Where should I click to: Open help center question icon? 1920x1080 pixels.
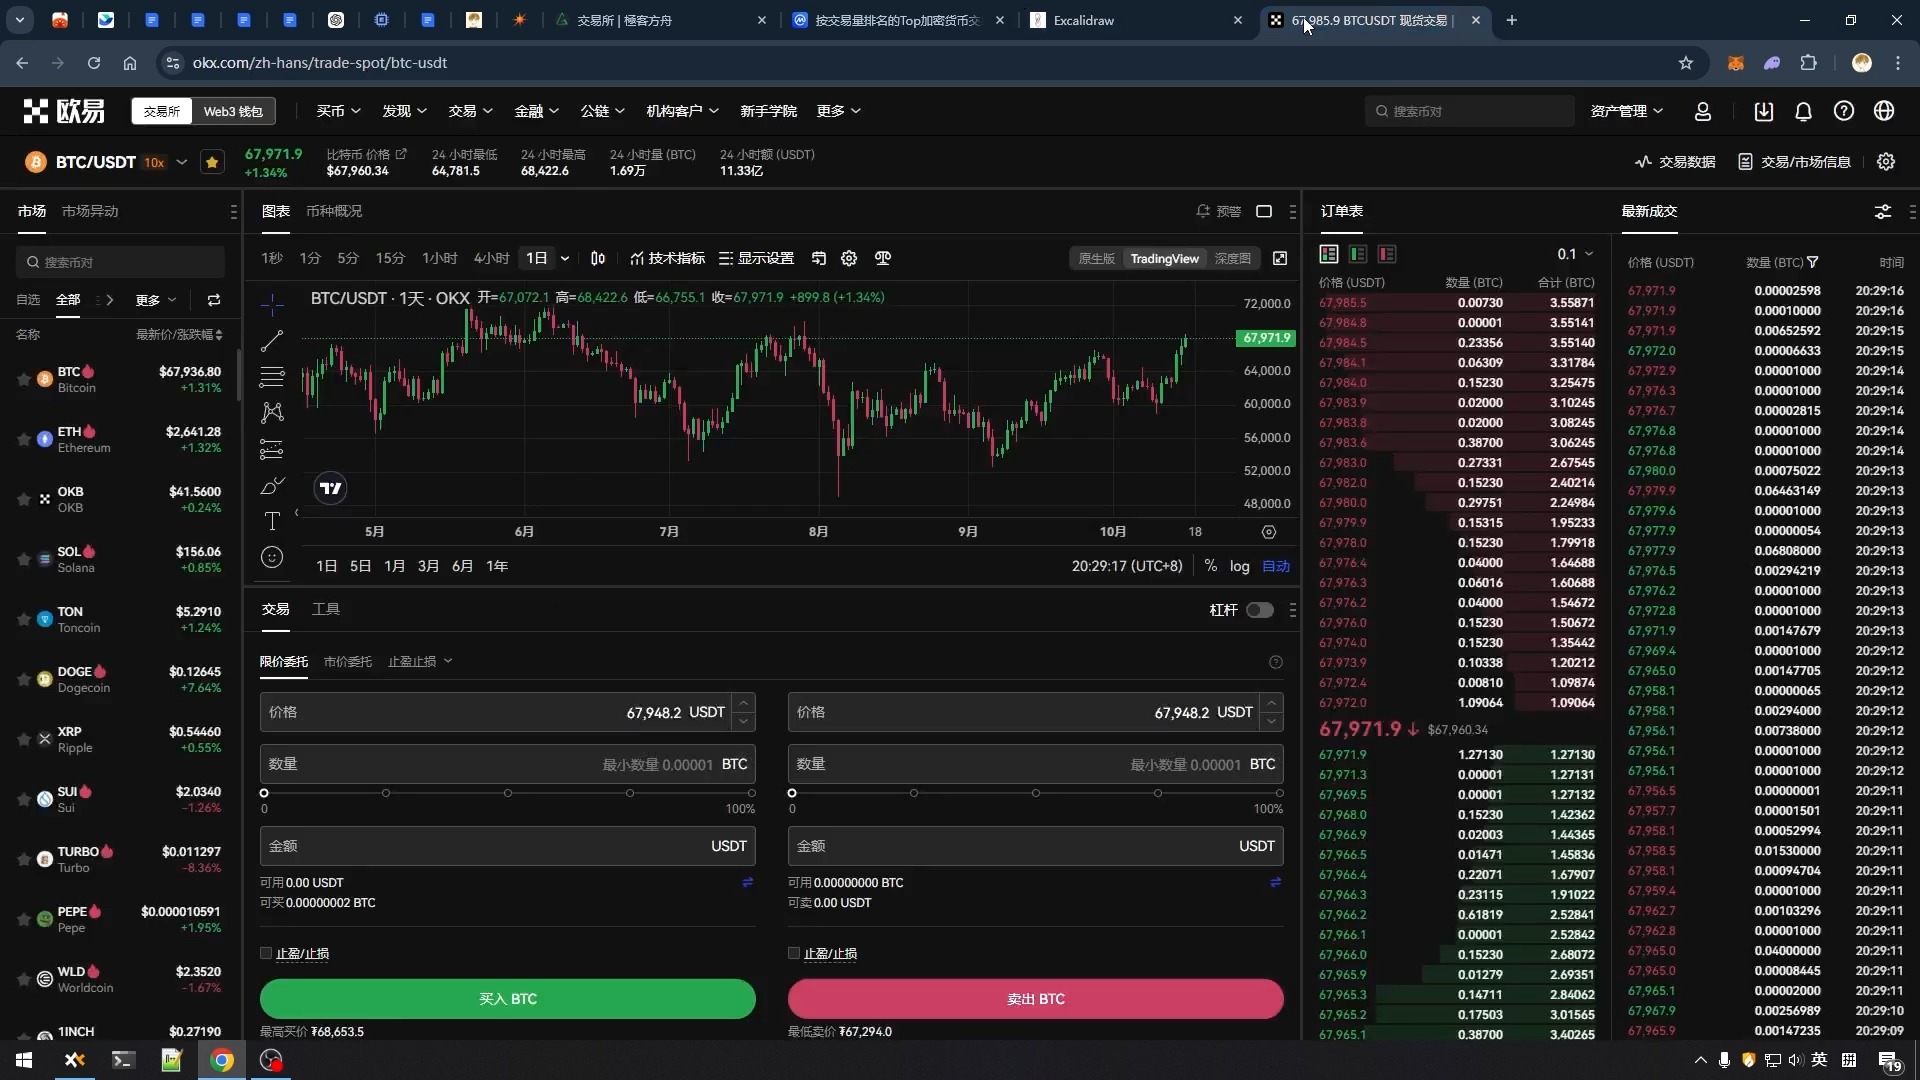coord(1844,111)
